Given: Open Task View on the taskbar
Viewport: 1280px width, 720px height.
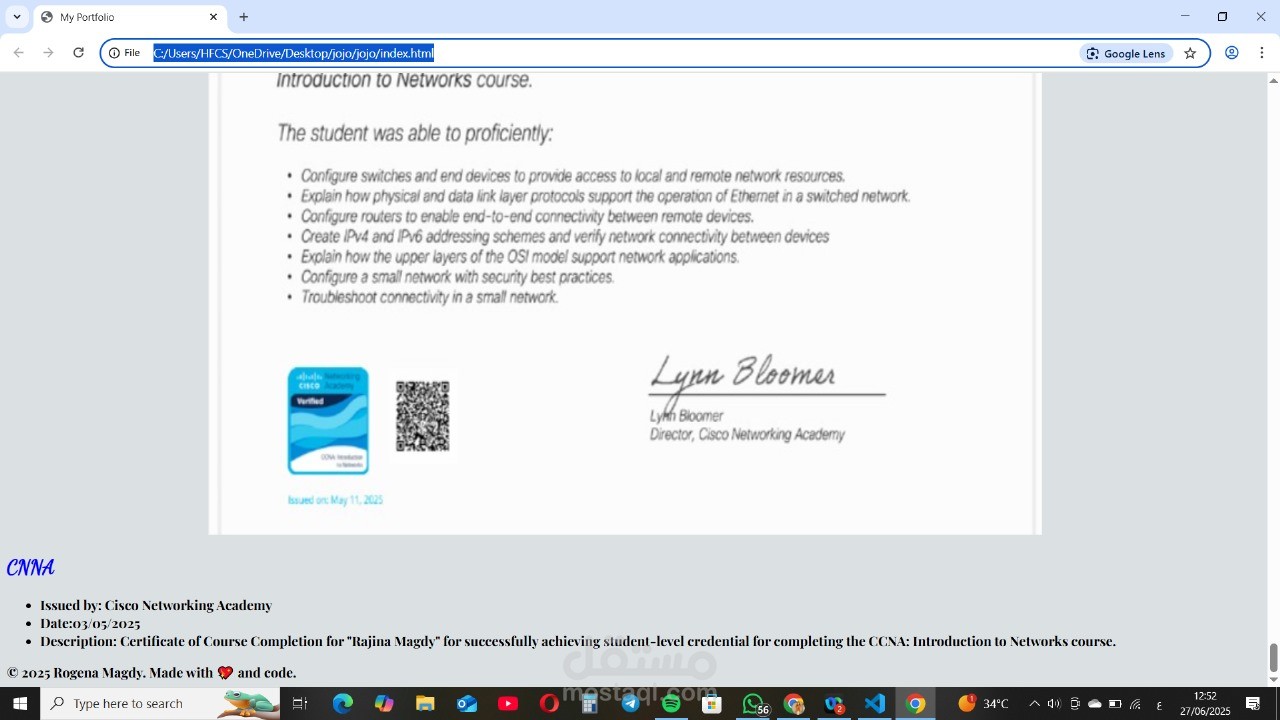Looking at the screenshot, I should click(300, 704).
